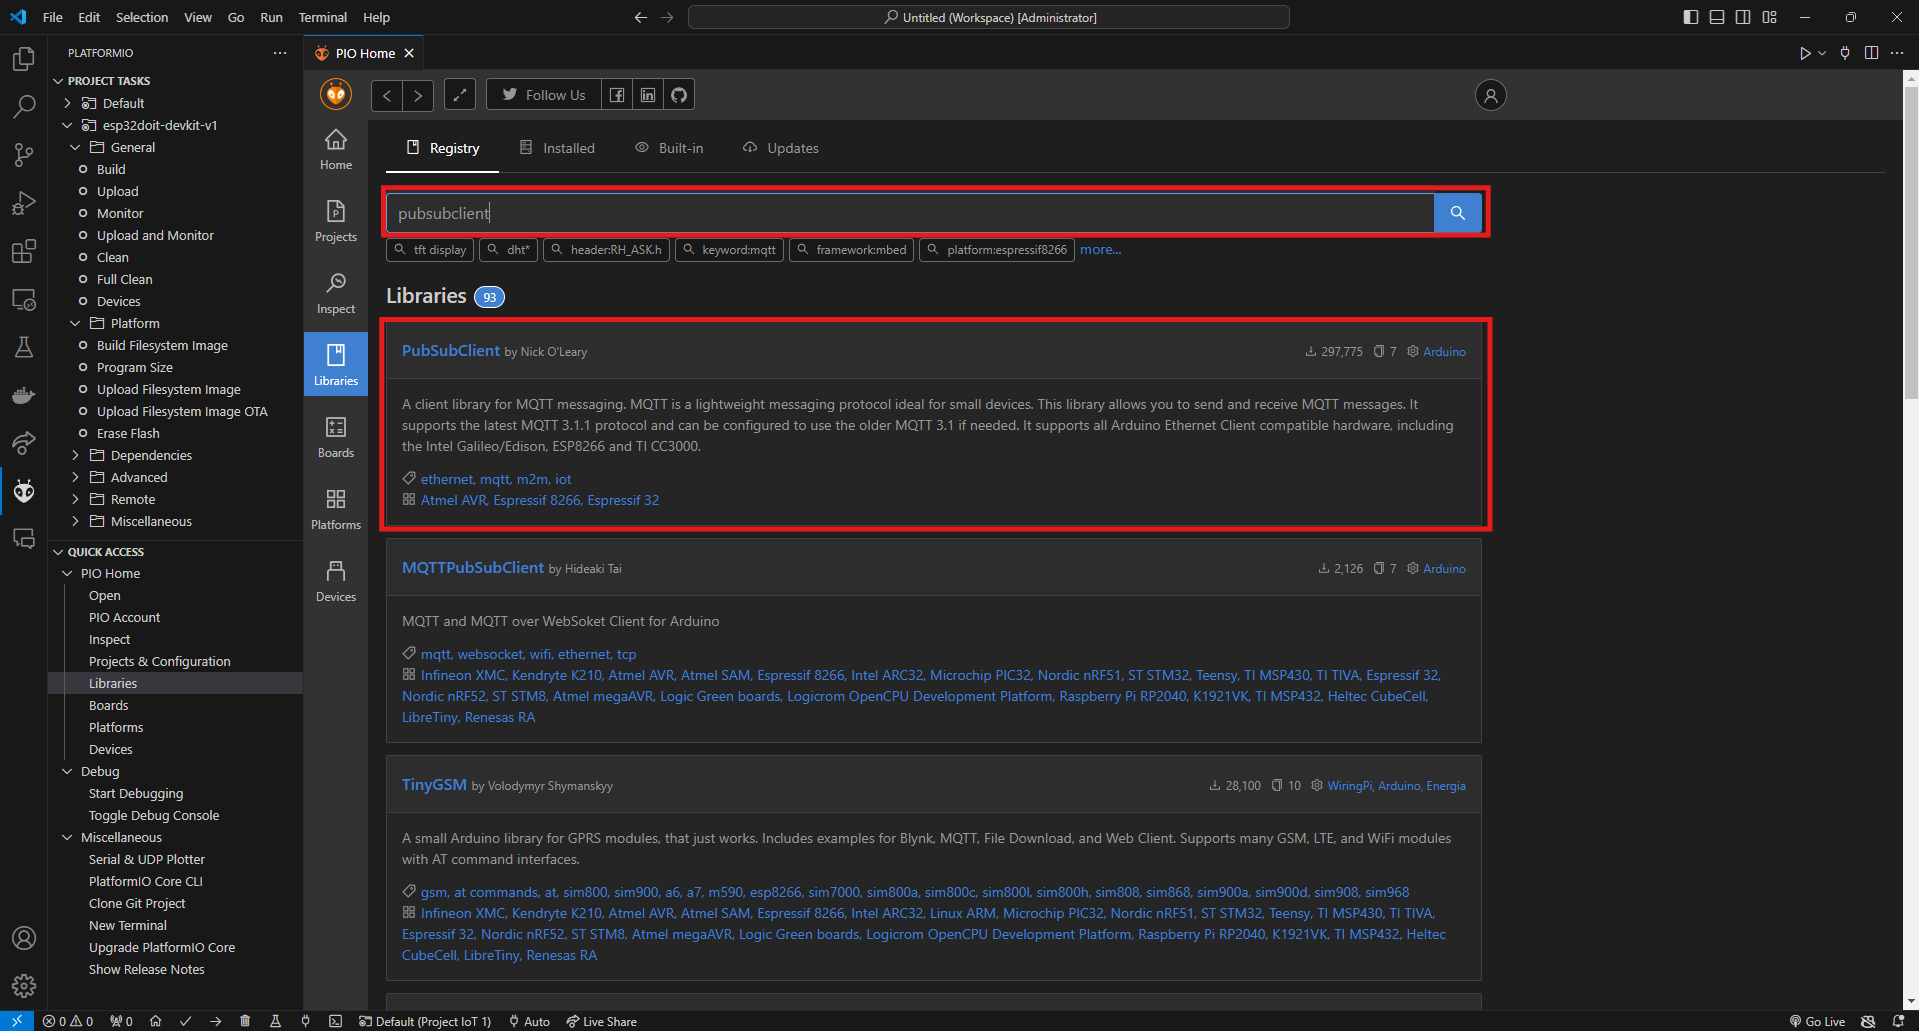Viewport: 1919px width, 1031px height.
Task: Click the library search input field
Action: pyautogui.click(x=910, y=213)
